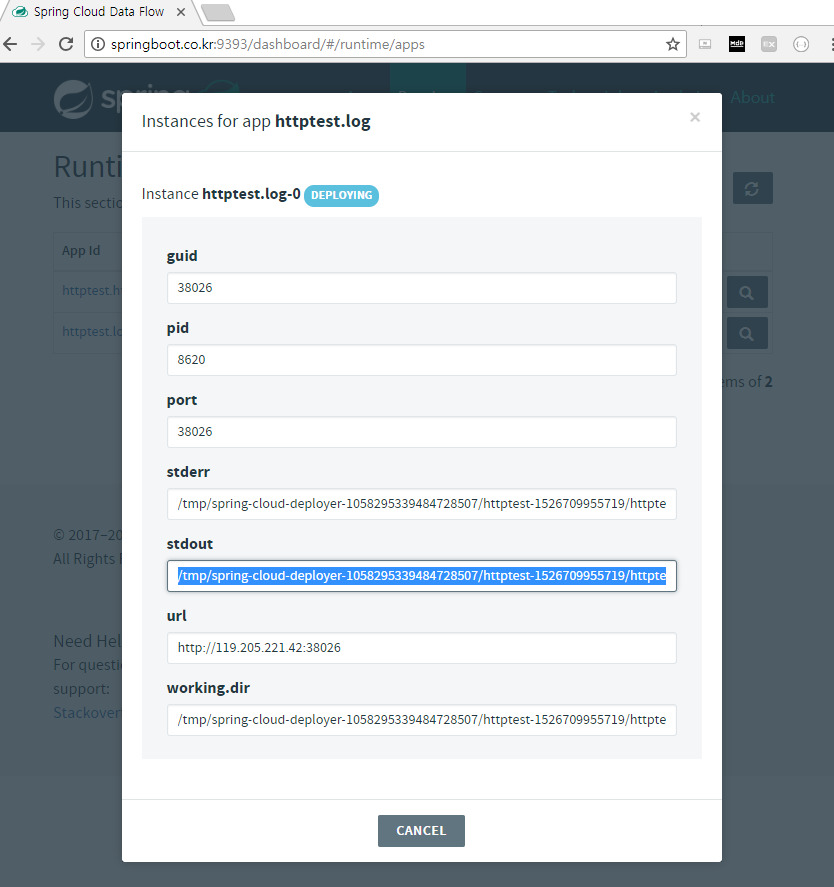
Task: Click inside the guid value field
Action: pyautogui.click(x=421, y=288)
